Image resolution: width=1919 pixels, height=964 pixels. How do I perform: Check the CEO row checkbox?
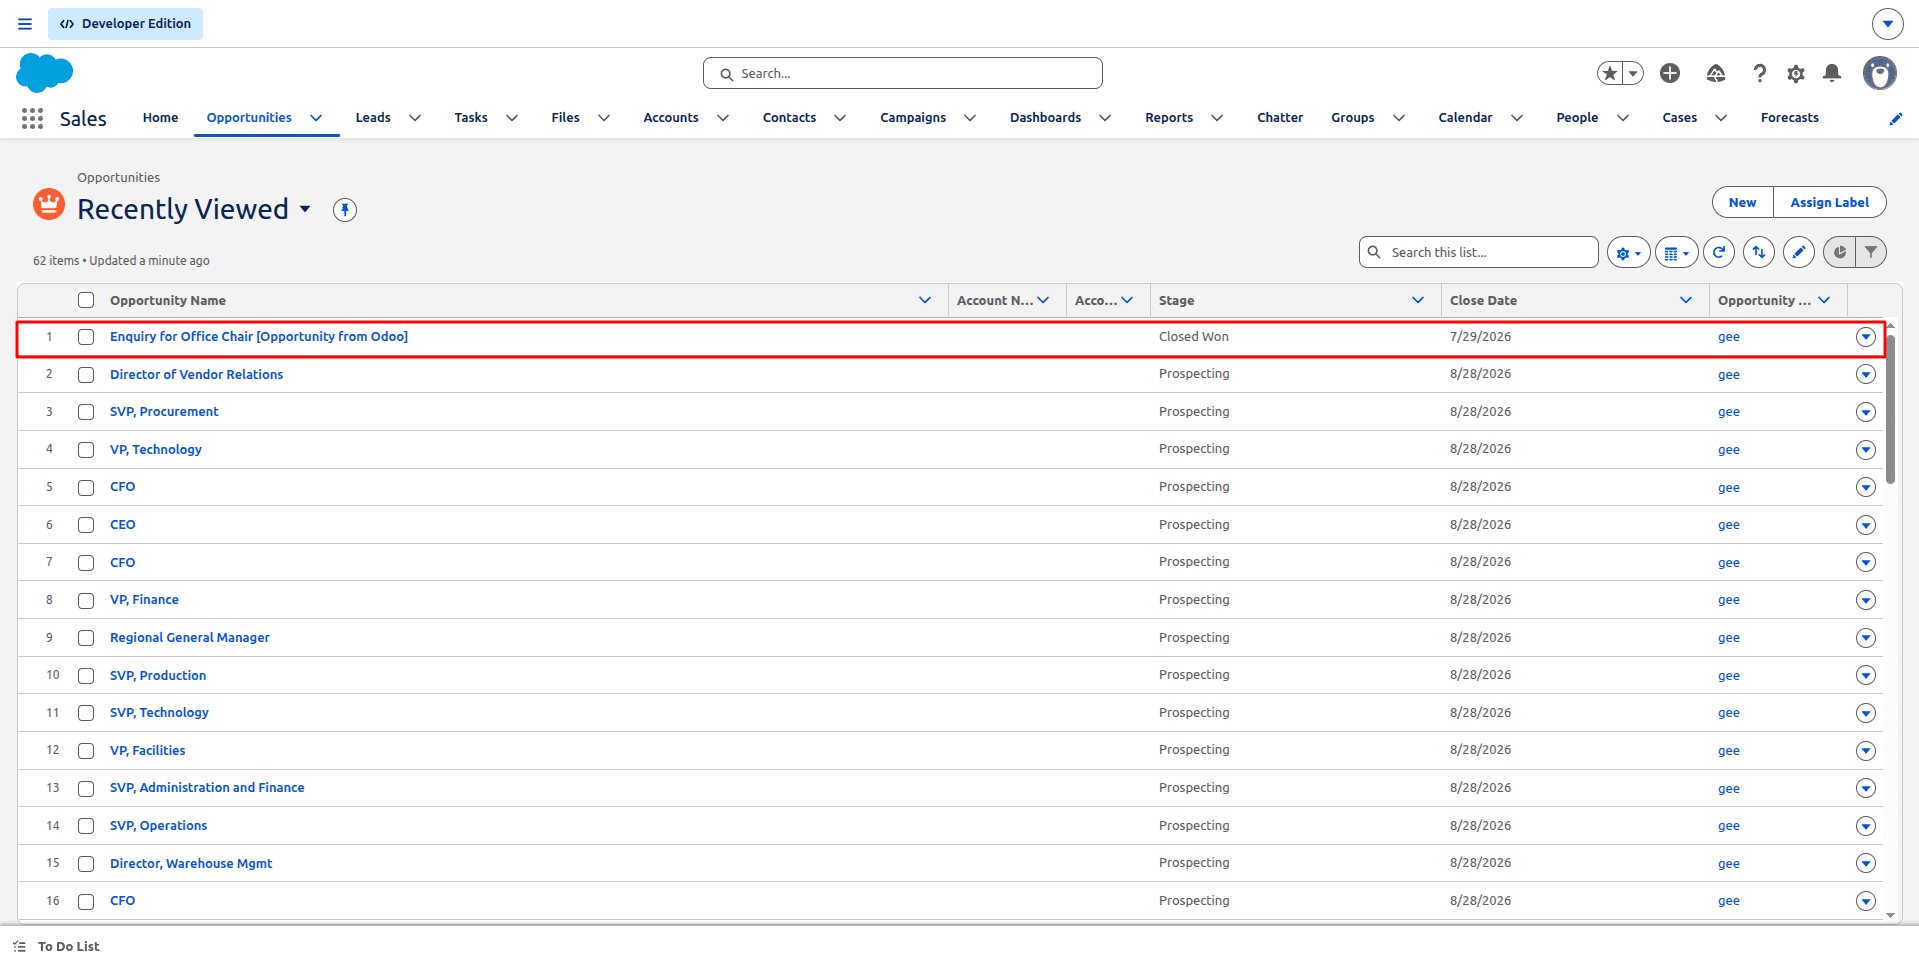tap(86, 525)
